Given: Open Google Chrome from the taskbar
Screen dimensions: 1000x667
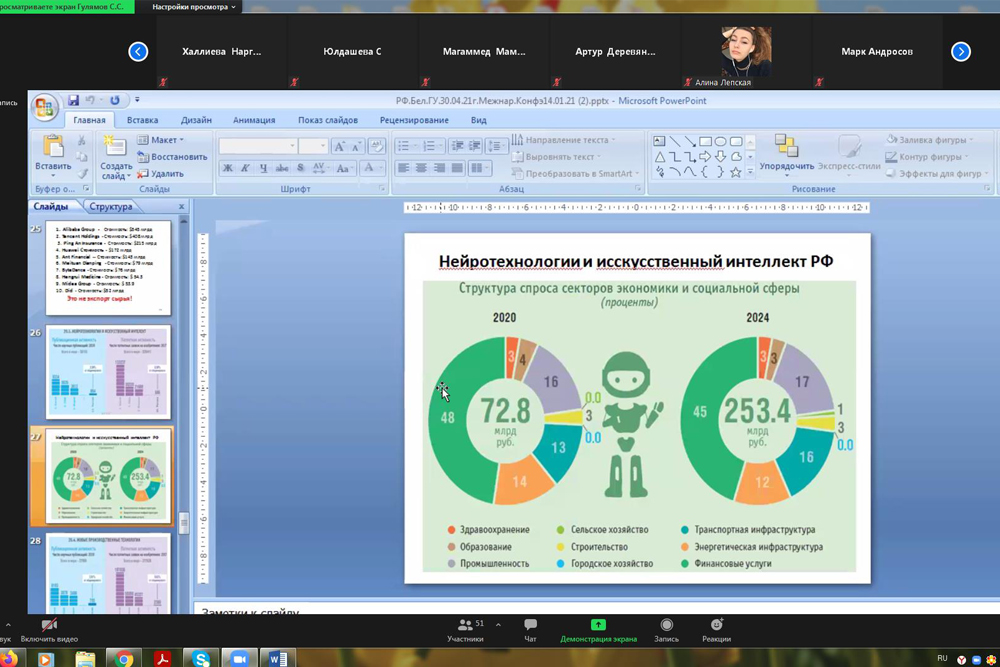Looking at the screenshot, I should pos(124,658).
